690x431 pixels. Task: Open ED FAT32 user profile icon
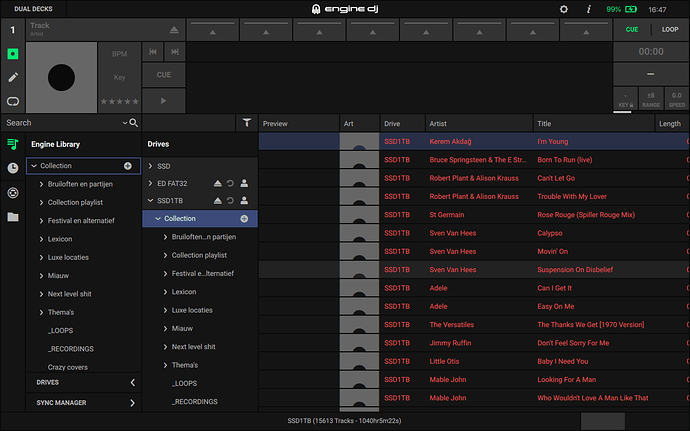click(244, 183)
